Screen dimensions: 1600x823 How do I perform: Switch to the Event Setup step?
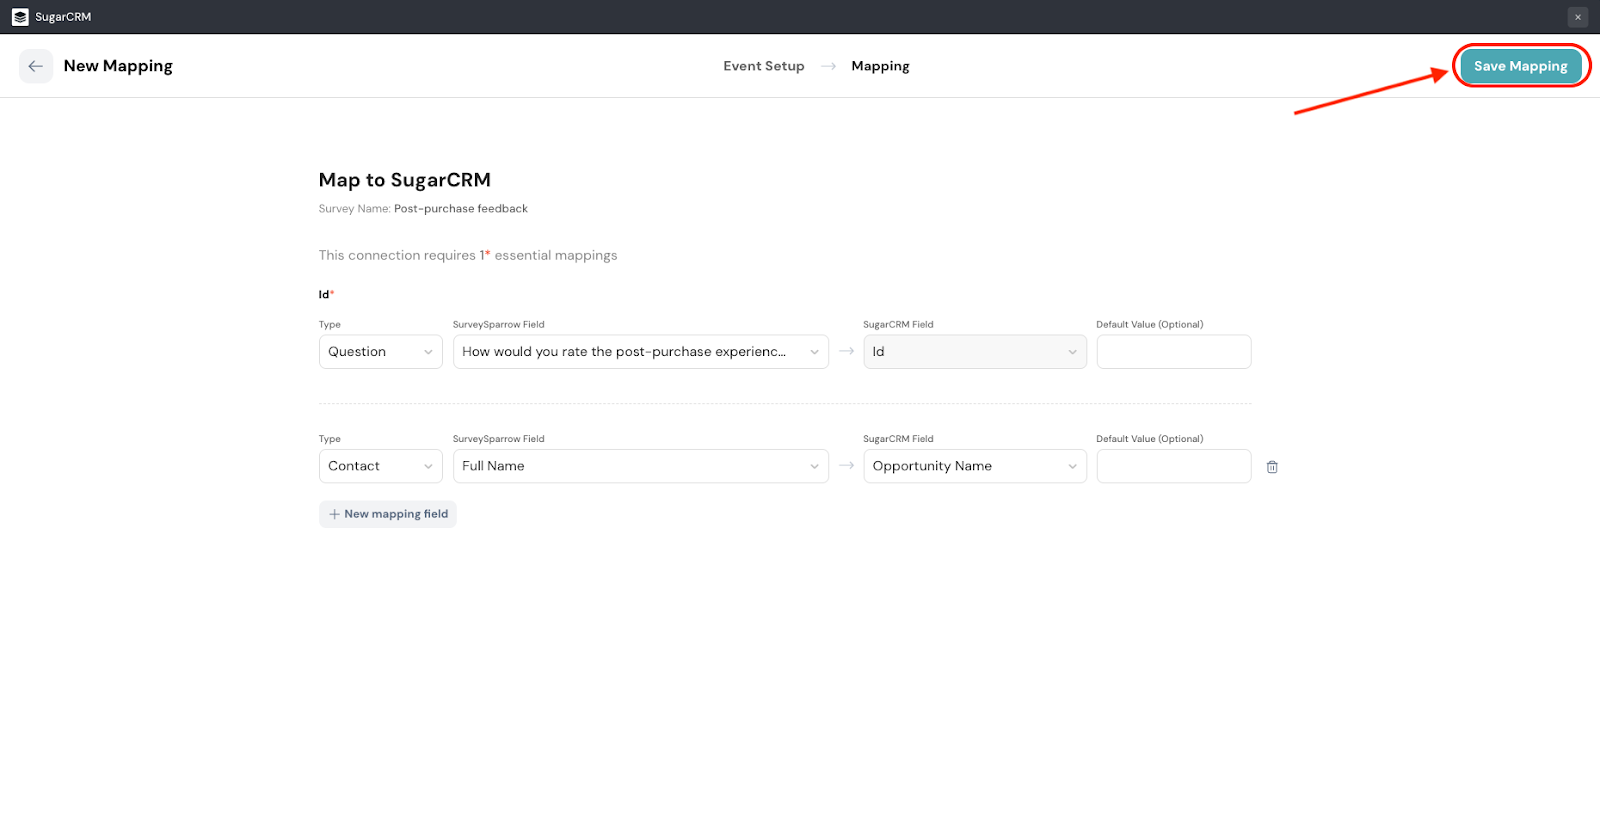coord(763,66)
